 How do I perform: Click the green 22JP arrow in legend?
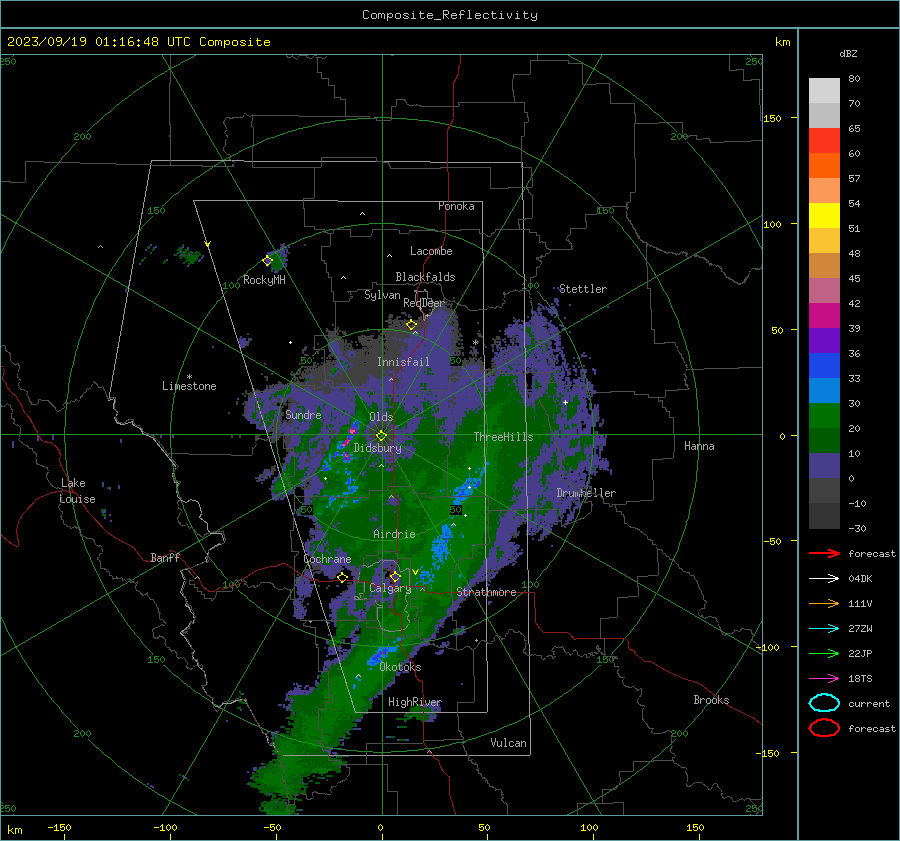point(824,653)
